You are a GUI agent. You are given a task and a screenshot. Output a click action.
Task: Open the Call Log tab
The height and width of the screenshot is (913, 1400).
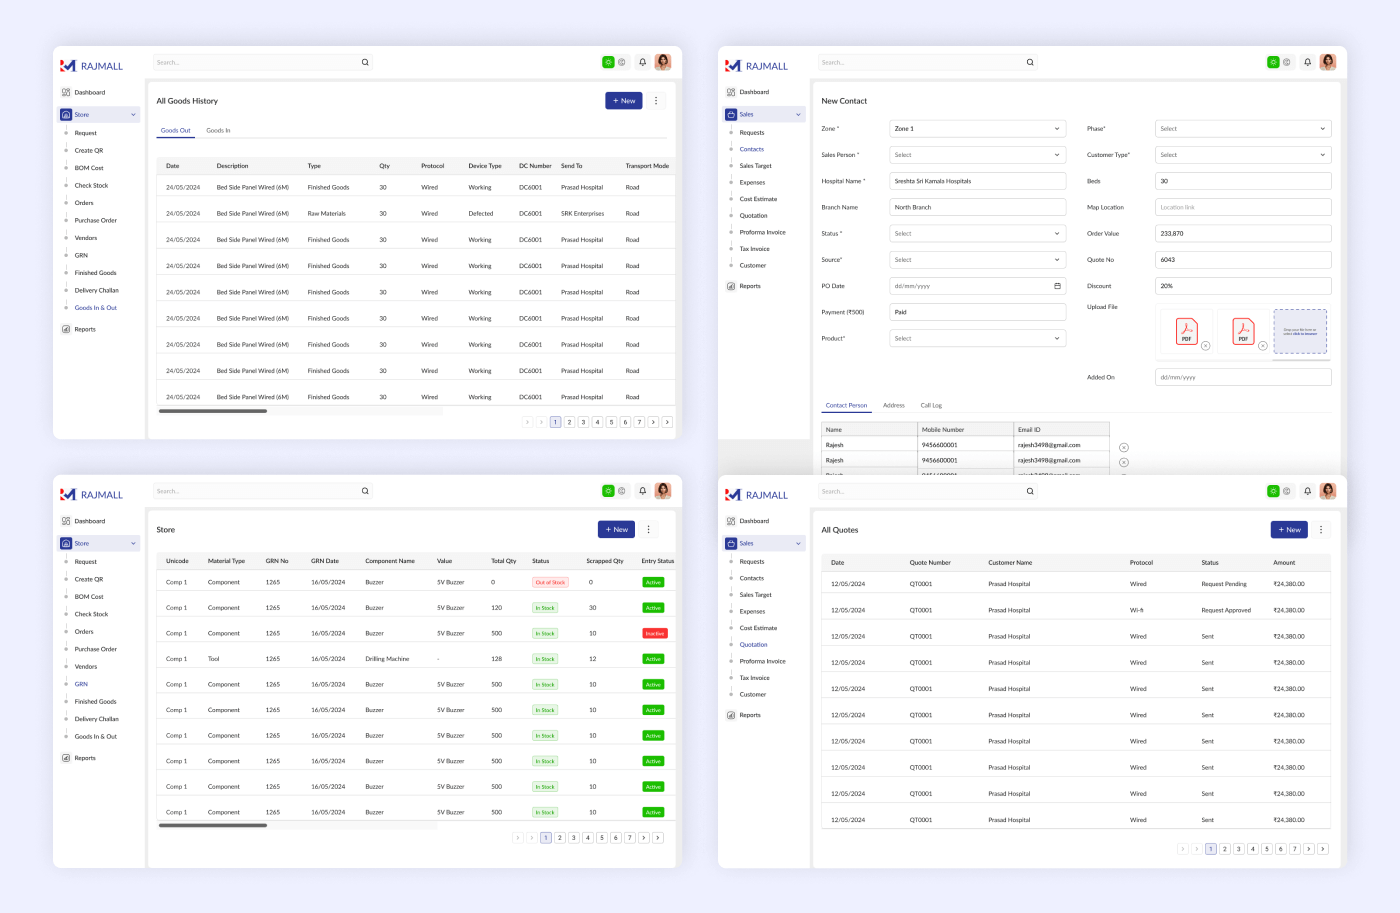point(931,406)
